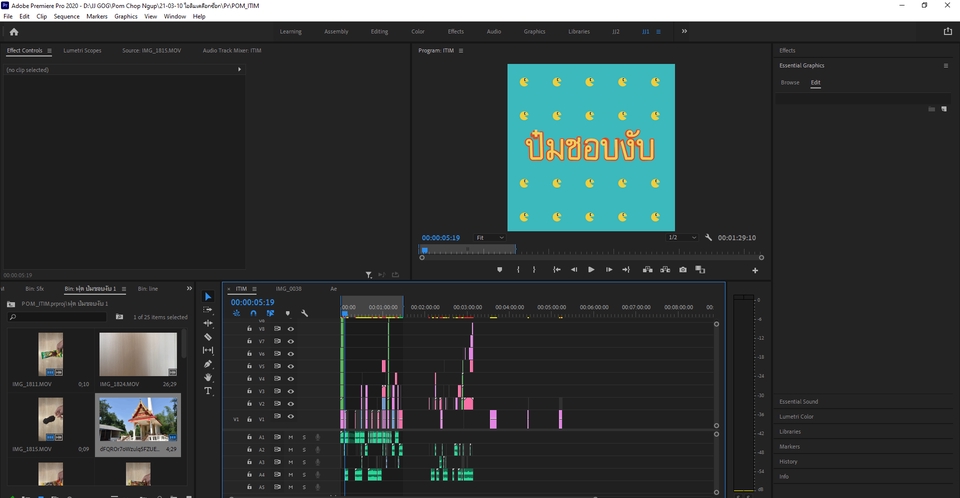Play the ITIM sequence
The image size is (960, 498).
click(x=591, y=270)
